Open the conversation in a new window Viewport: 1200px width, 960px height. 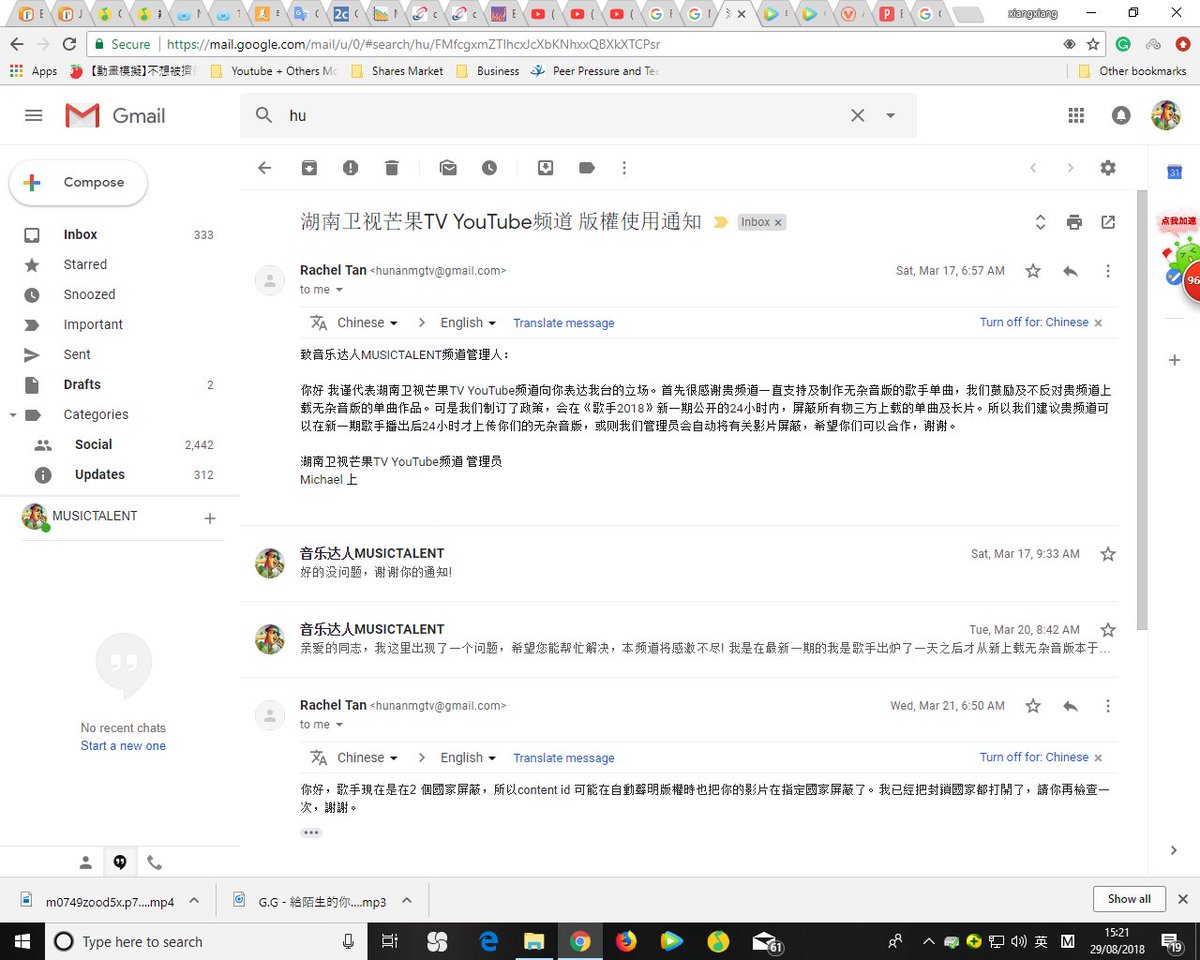(1108, 222)
